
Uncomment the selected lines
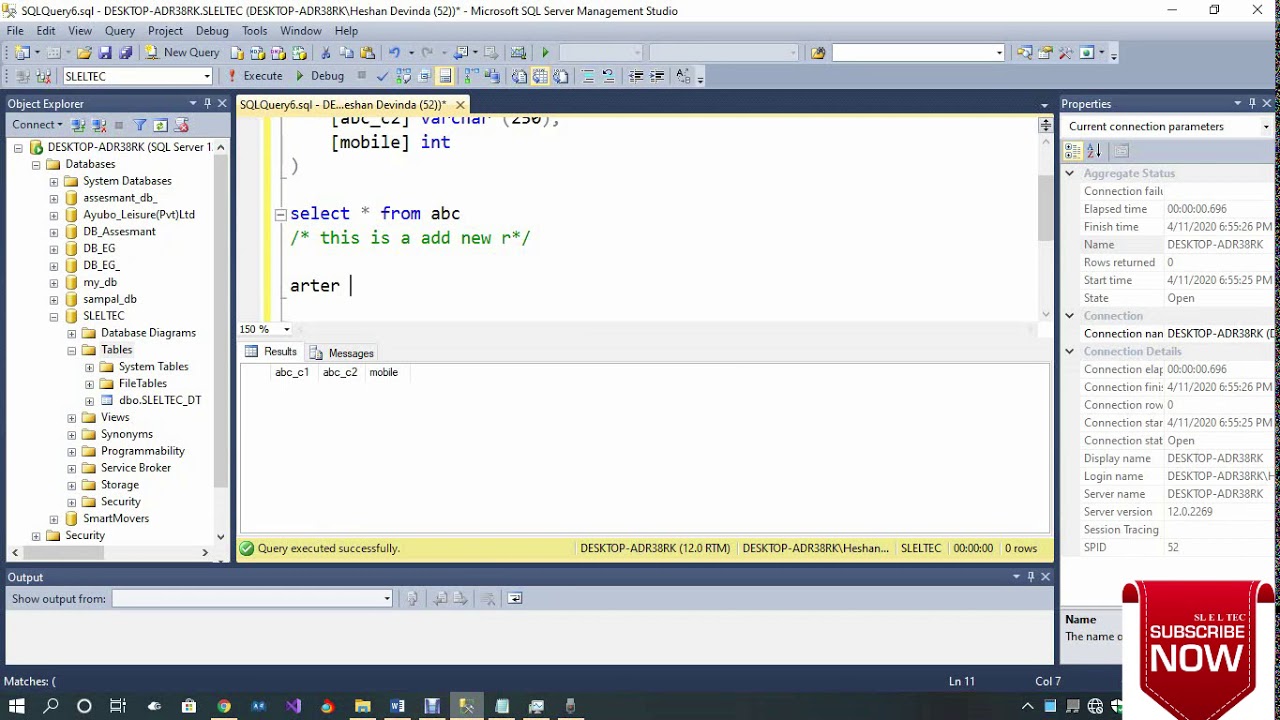click(x=608, y=76)
